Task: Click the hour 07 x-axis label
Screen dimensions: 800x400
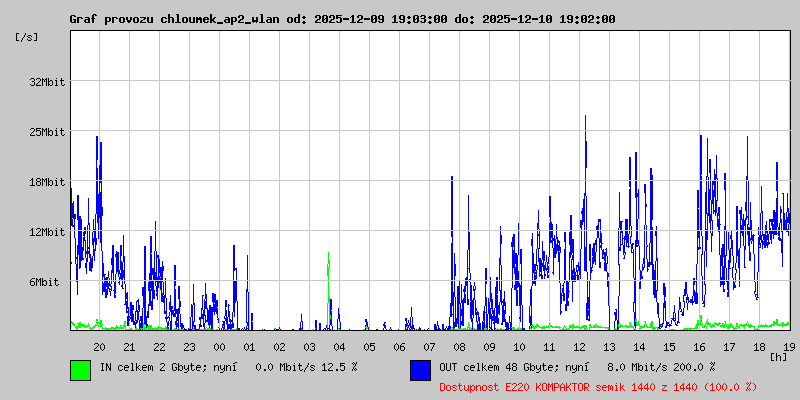Action: (429, 347)
